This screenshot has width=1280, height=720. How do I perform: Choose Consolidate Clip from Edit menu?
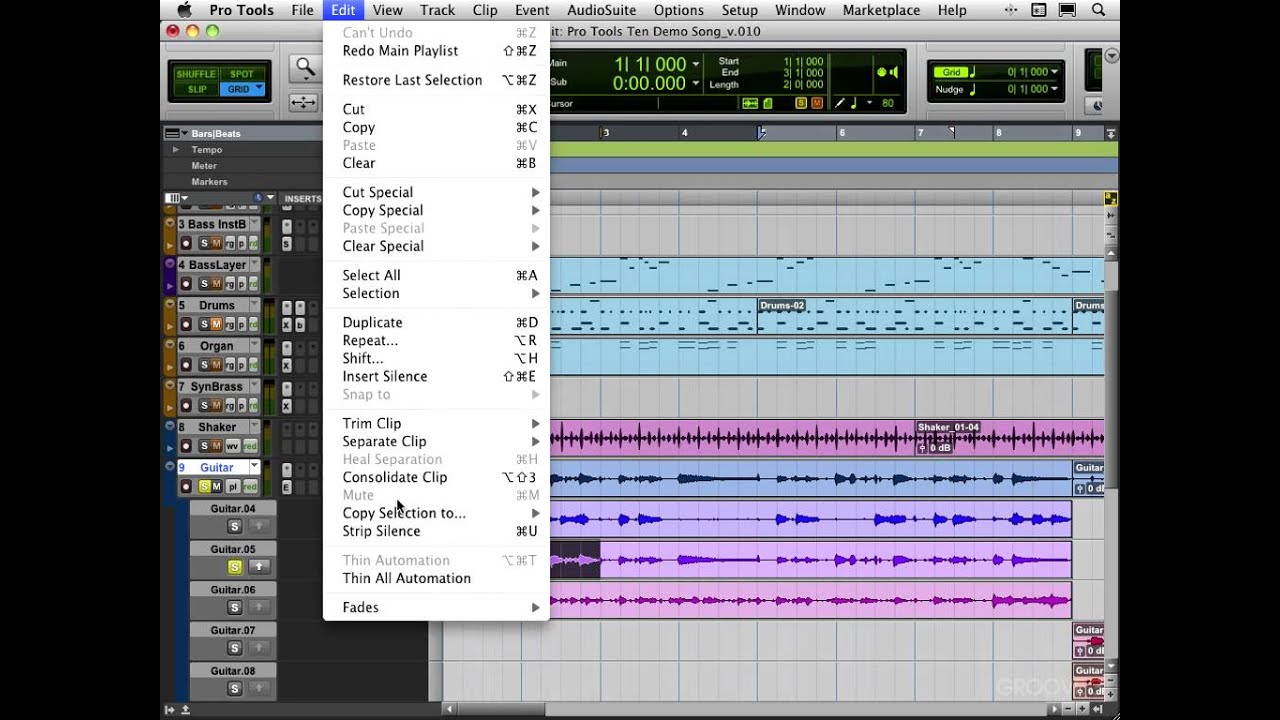(395, 477)
